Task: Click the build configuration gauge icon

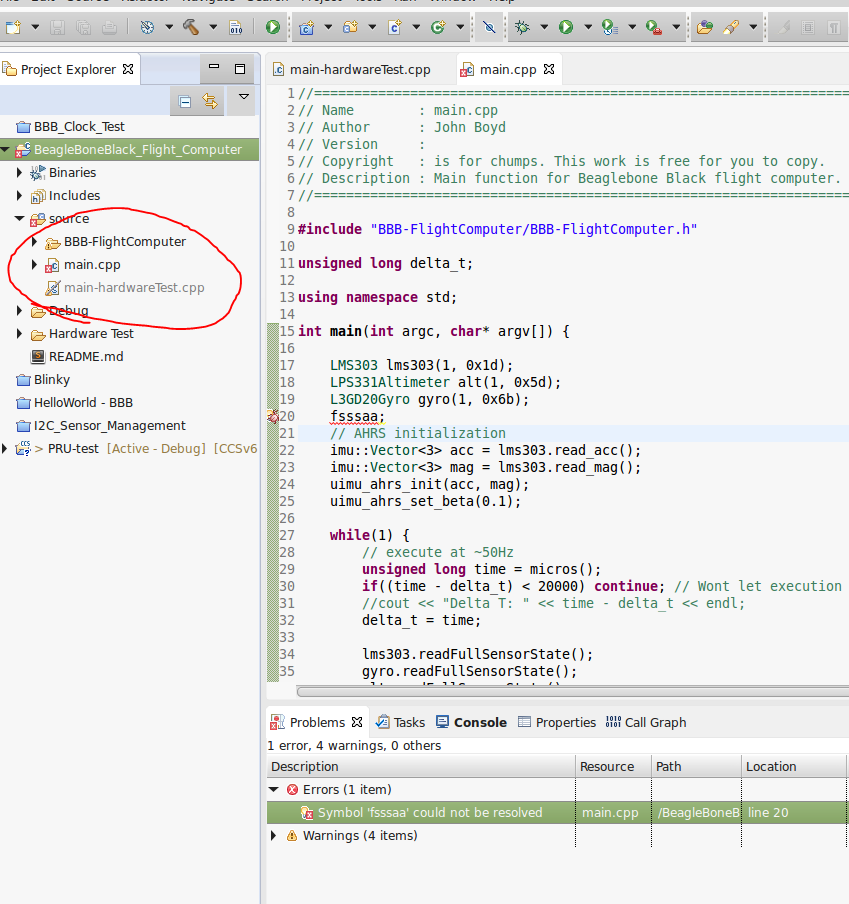Action: tap(147, 27)
